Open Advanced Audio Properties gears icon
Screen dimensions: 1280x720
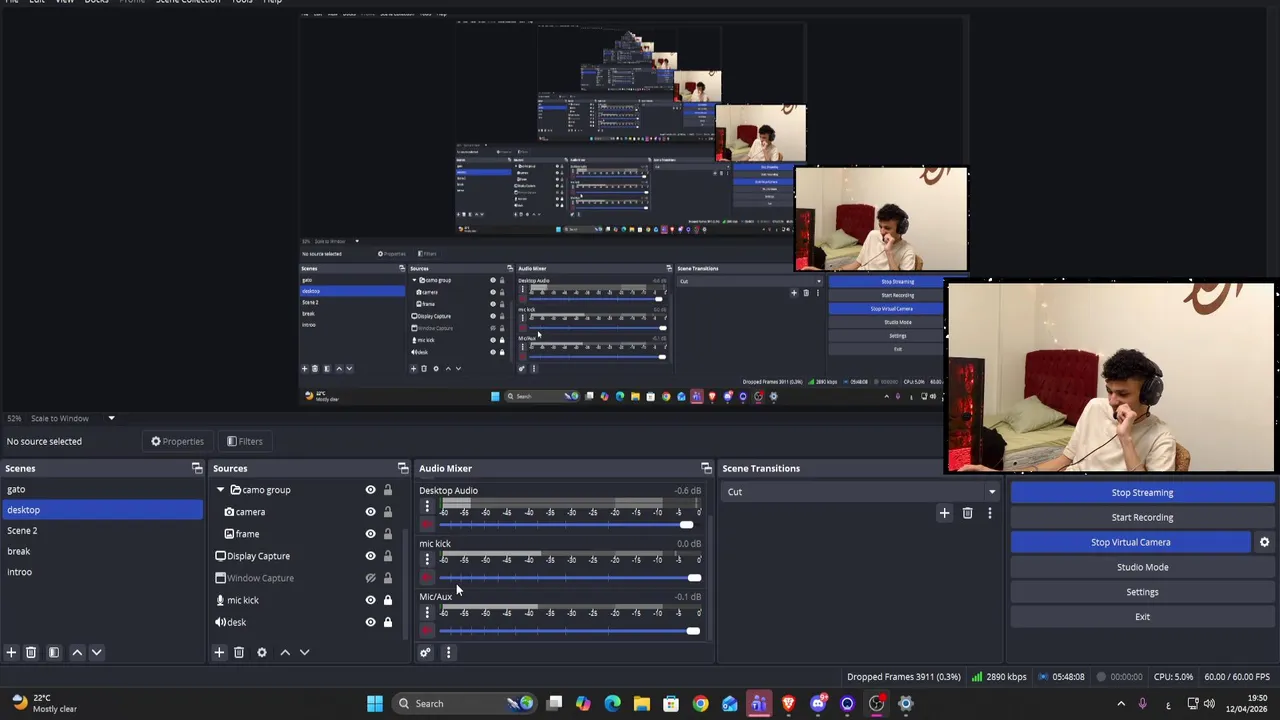point(425,652)
